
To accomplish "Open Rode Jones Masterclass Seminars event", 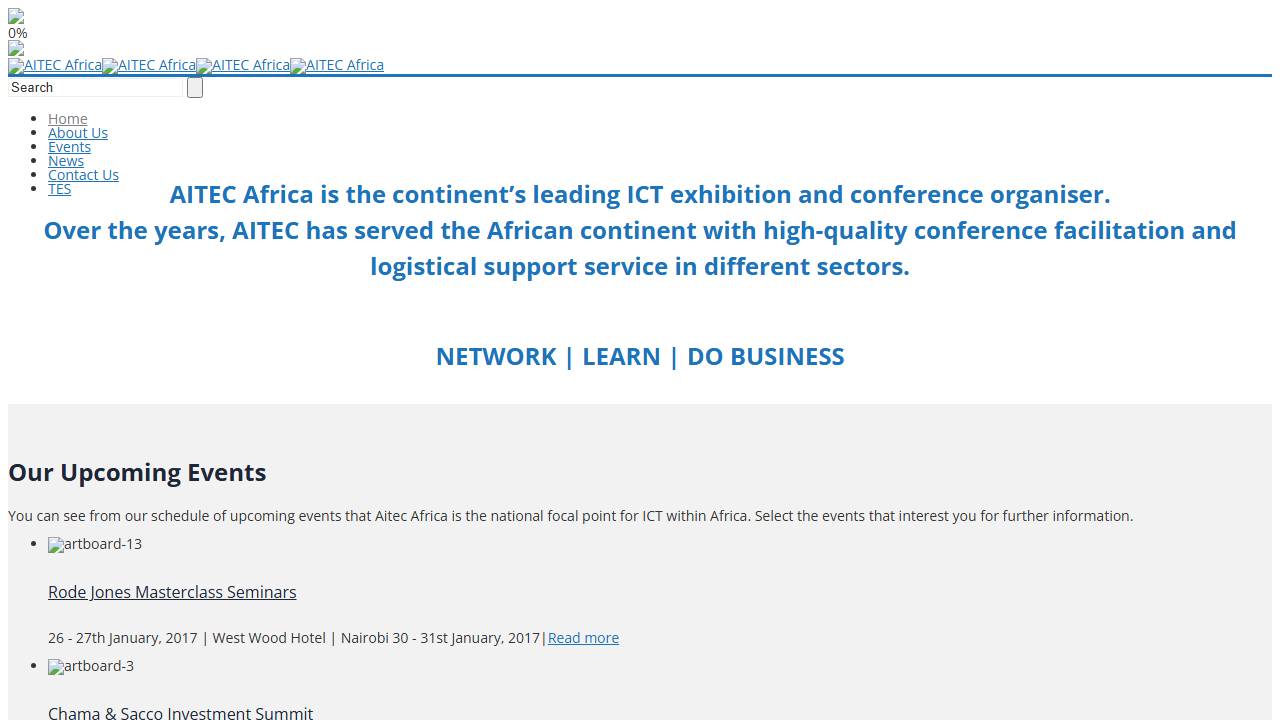I will [172, 592].
